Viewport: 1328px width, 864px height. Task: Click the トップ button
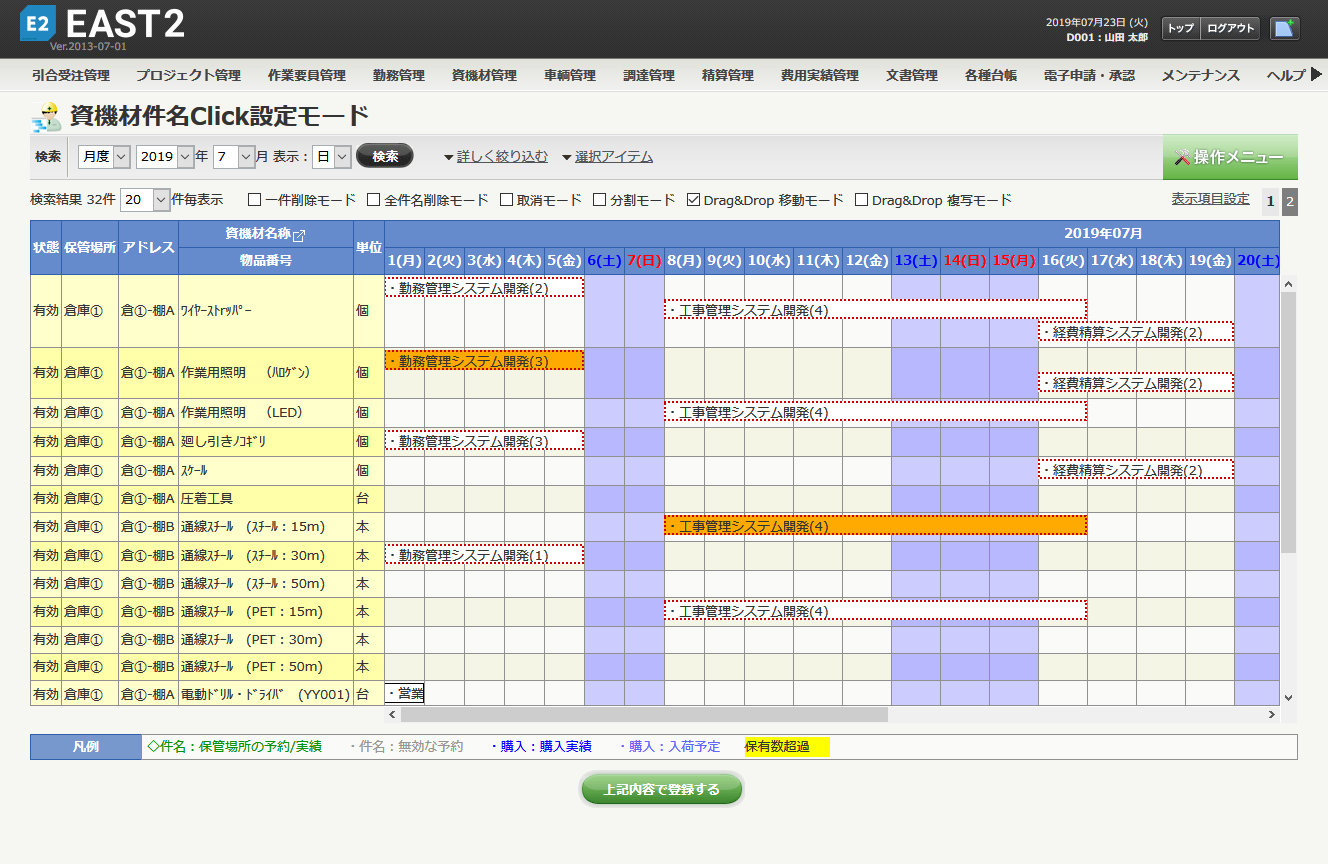click(1181, 29)
